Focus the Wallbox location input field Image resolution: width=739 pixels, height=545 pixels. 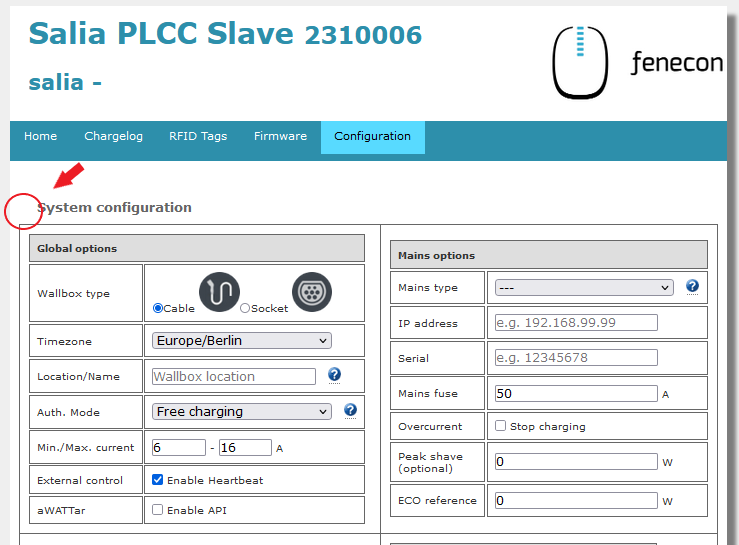pos(234,376)
